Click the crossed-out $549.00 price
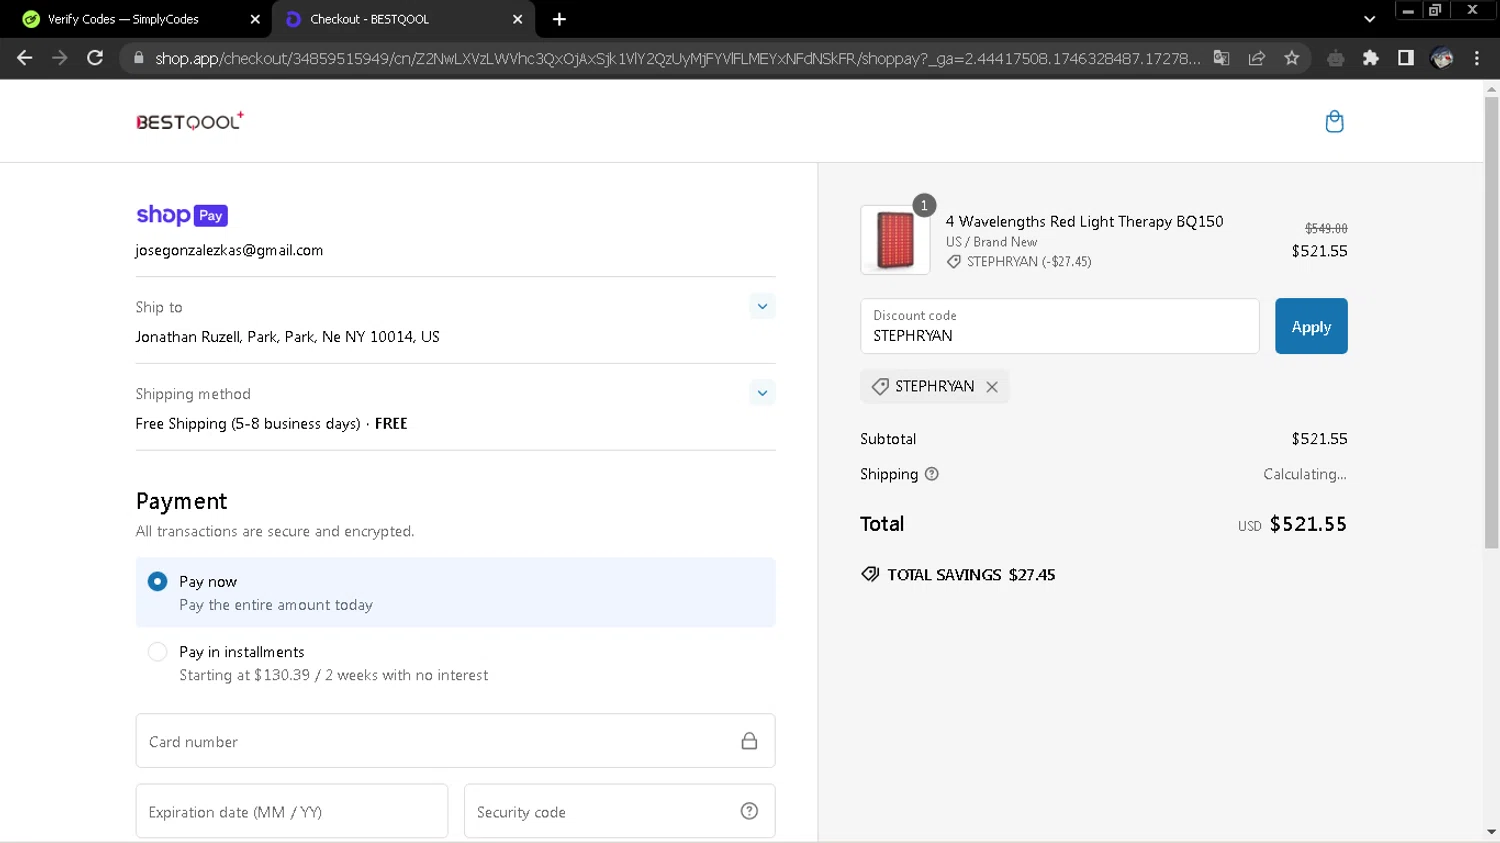 click(x=1326, y=228)
